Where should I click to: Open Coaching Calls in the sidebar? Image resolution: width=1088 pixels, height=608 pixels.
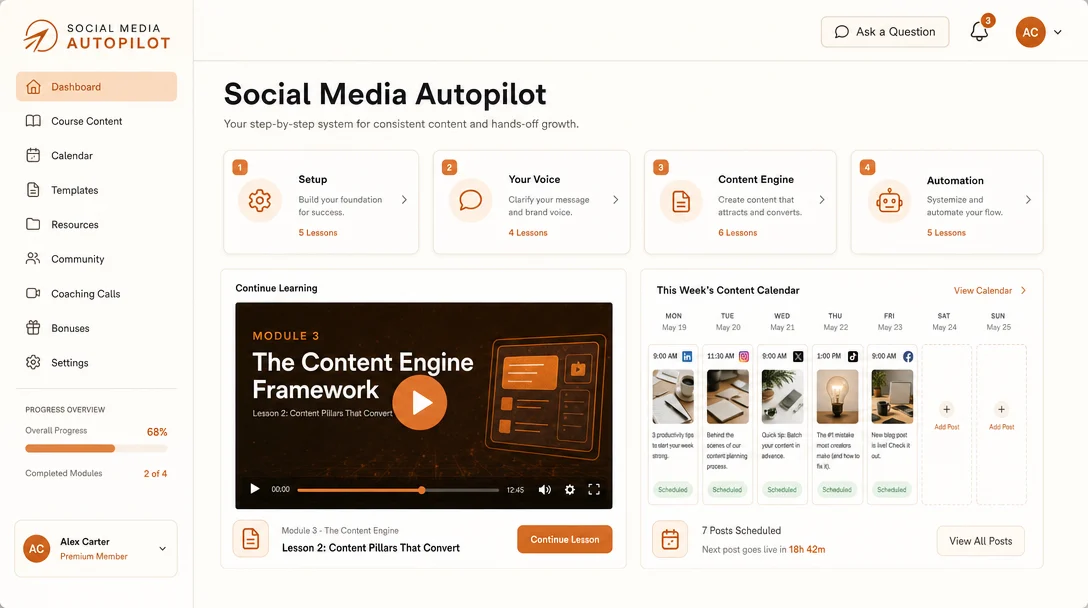pos(96,294)
